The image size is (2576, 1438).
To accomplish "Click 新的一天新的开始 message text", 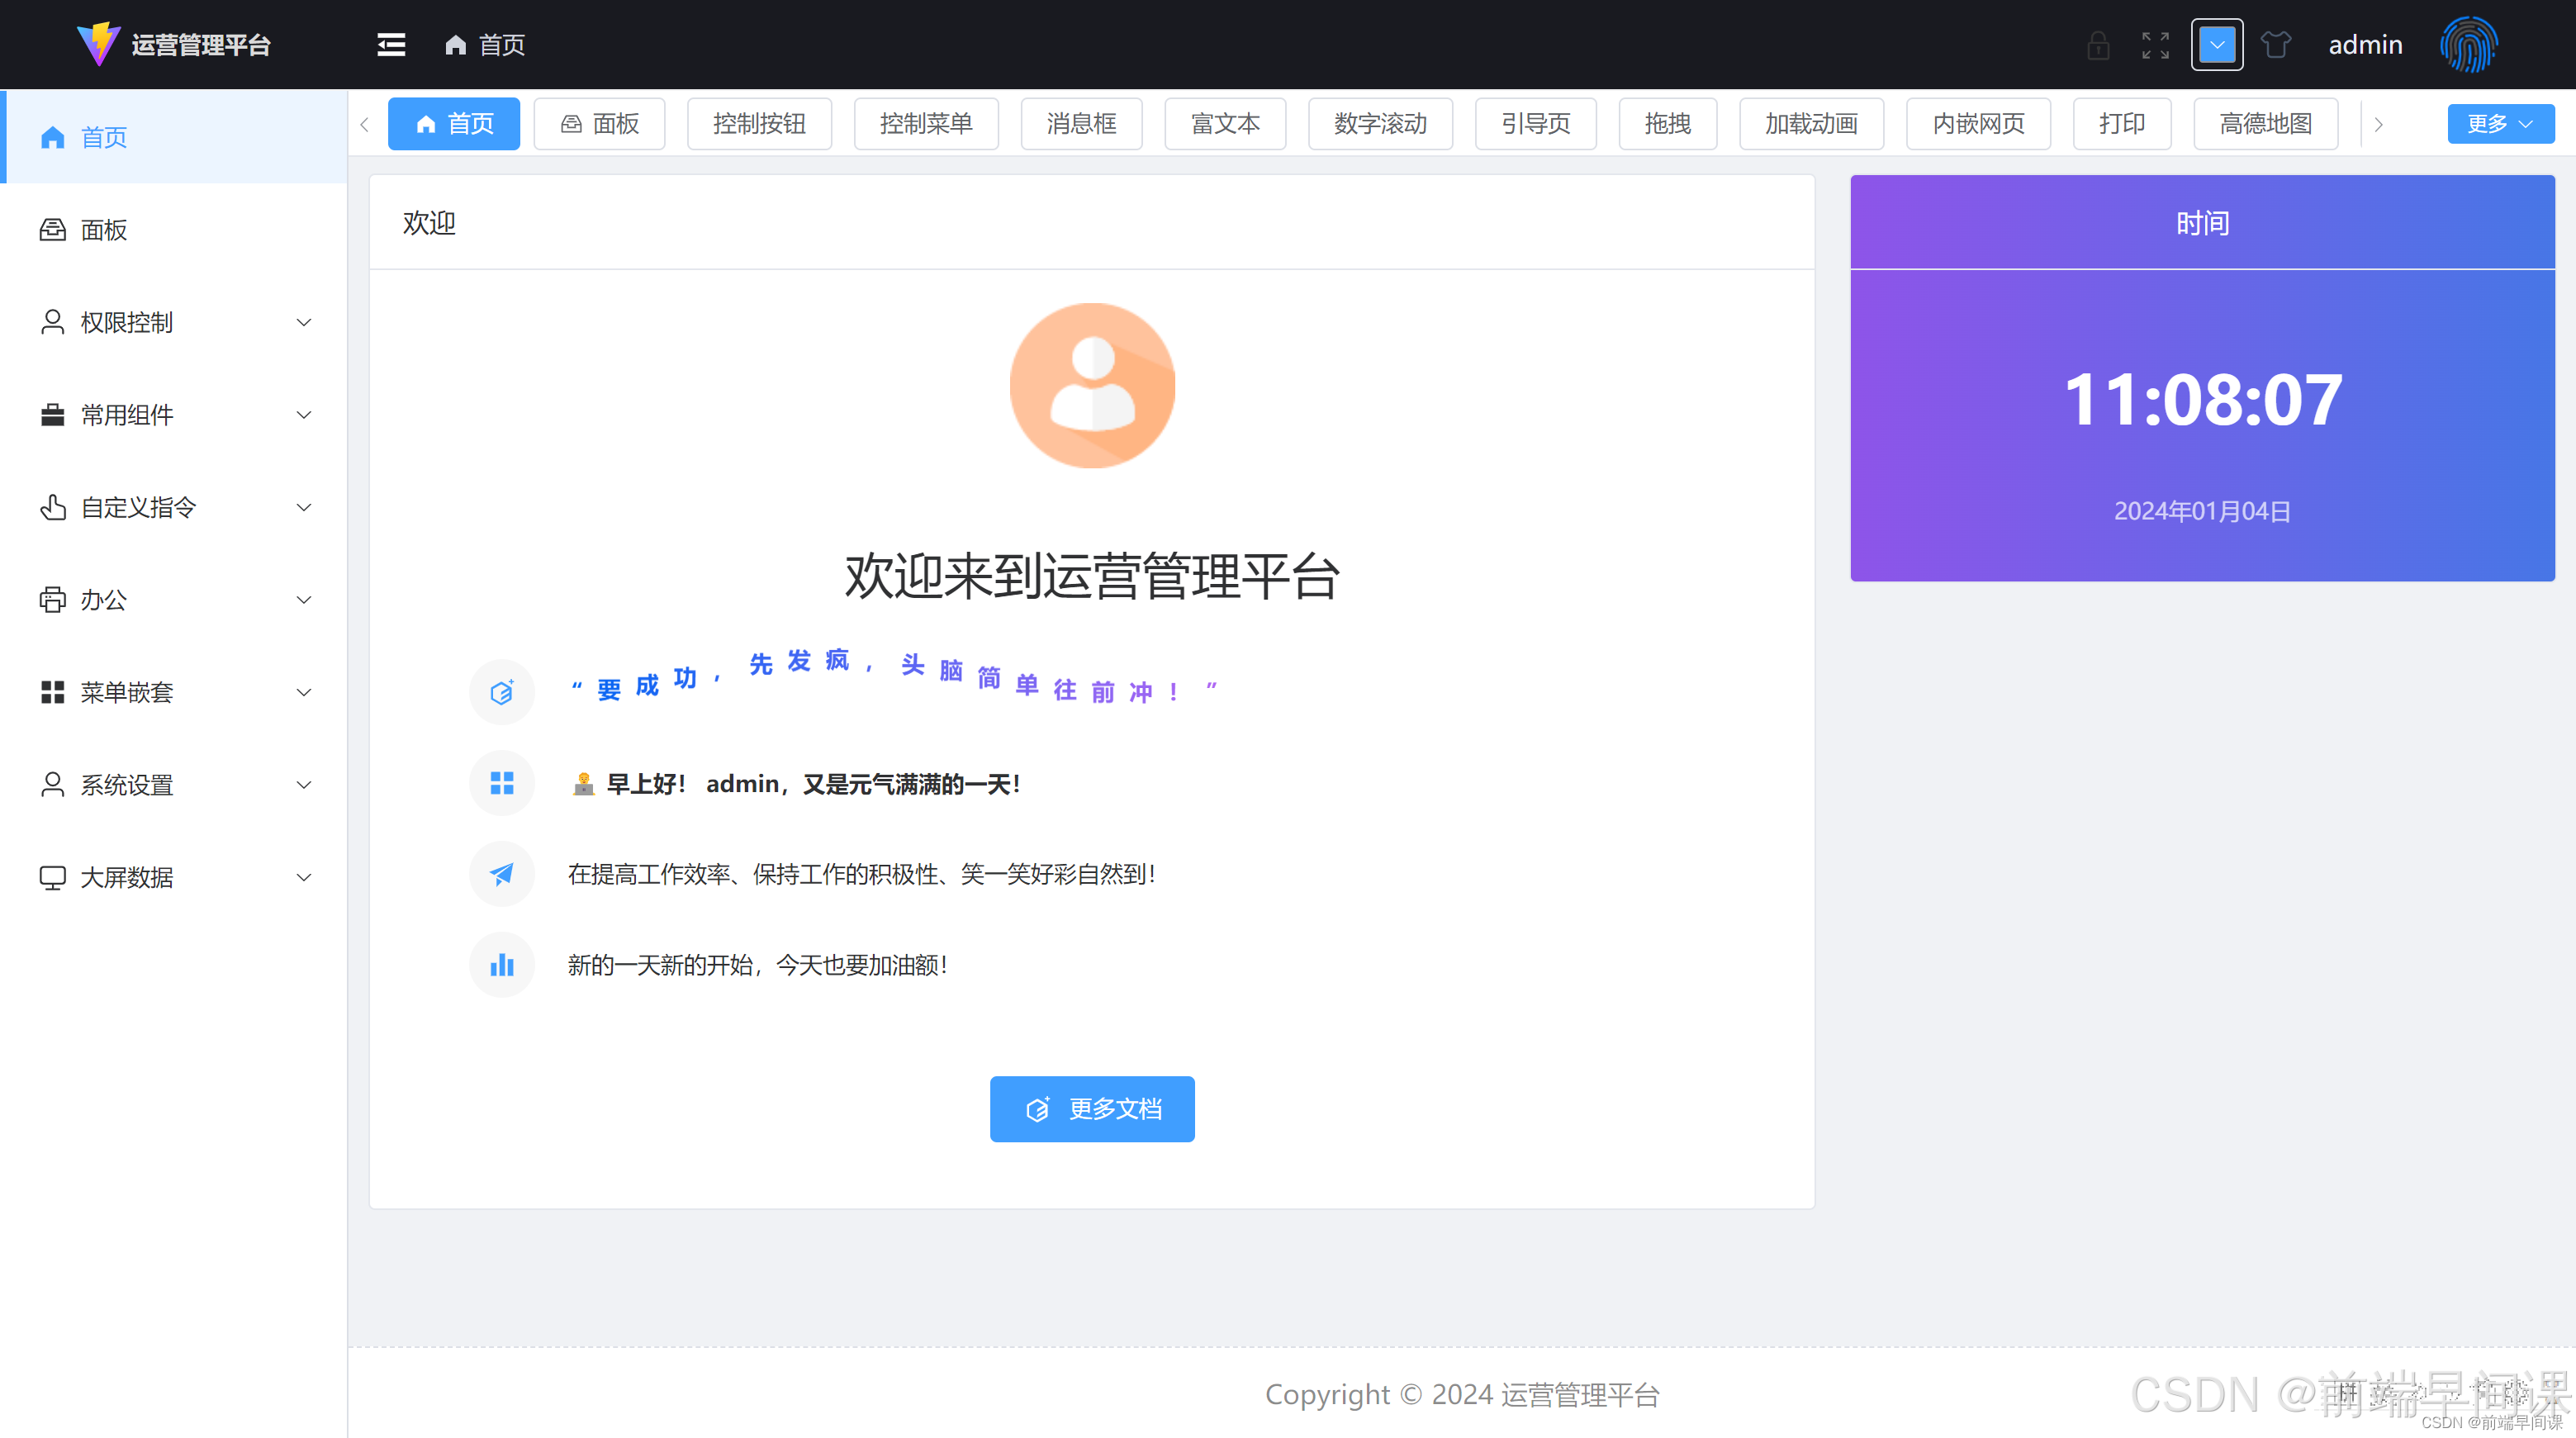I will pyautogui.click(x=757, y=965).
